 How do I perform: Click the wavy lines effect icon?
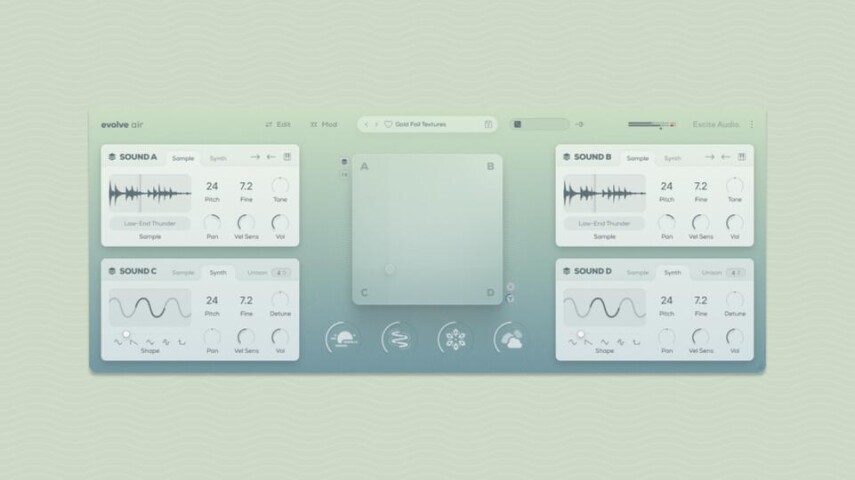point(398,339)
